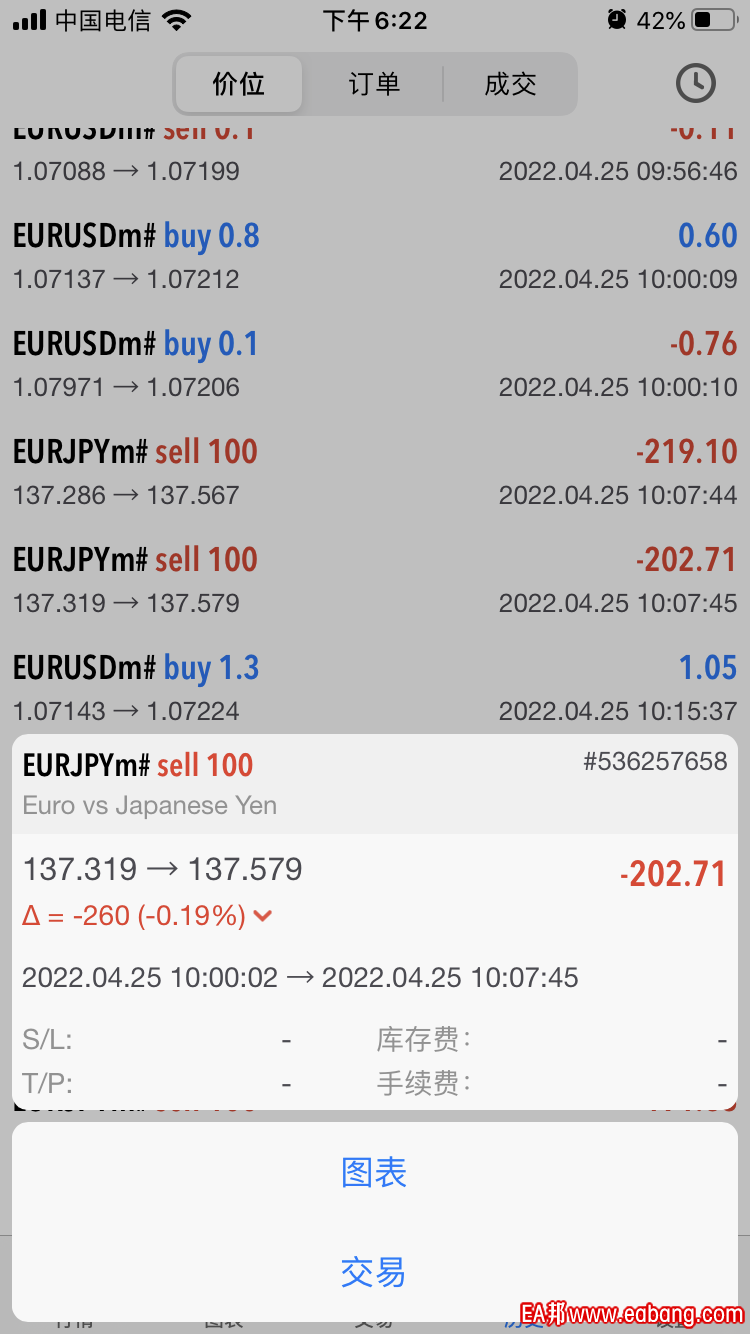Select EURJPYm# sell 100 row with -219.10

click(x=375, y=472)
